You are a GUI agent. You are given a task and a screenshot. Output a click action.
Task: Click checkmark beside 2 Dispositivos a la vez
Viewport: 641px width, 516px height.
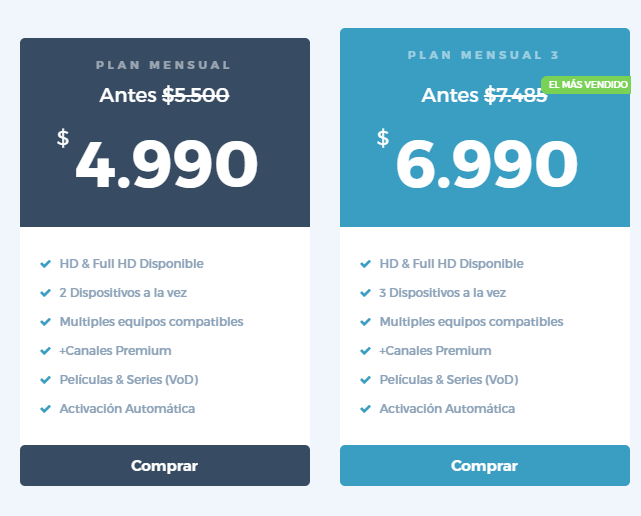coord(45,293)
